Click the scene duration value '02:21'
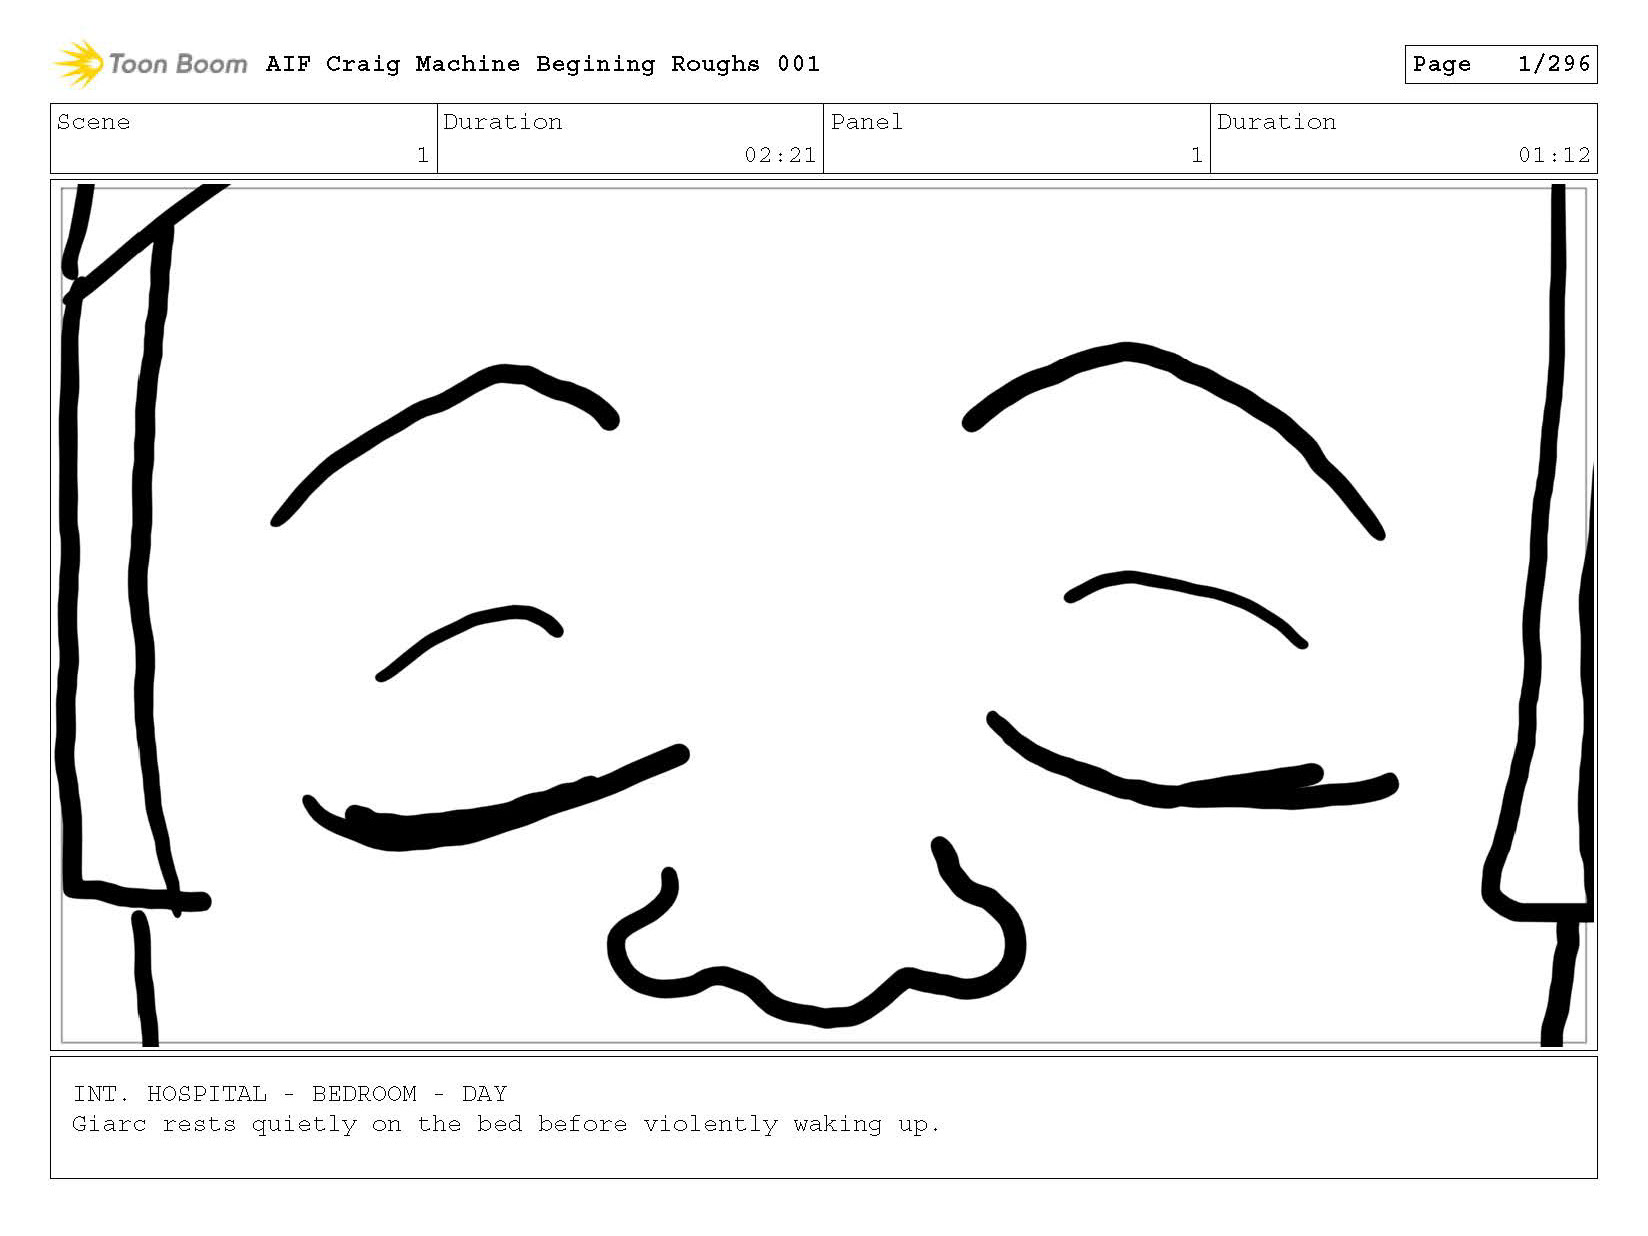The image size is (1648, 1236). click(x=780, y=155)
